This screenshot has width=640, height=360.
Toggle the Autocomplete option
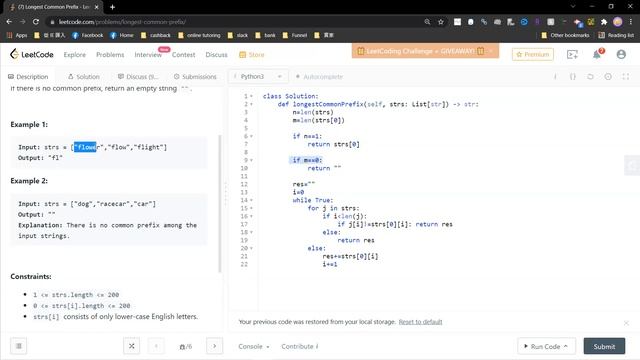tap(319, 77)
